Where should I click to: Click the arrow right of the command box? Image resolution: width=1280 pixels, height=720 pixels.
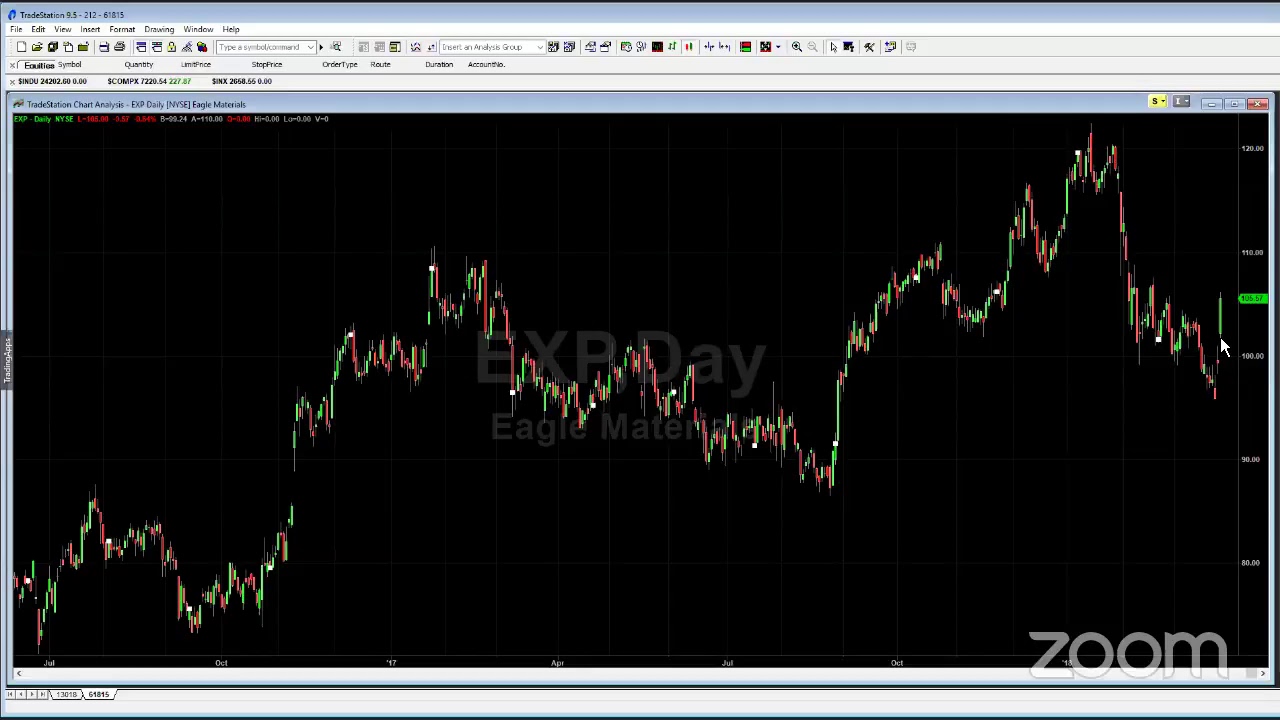(321, 47)
